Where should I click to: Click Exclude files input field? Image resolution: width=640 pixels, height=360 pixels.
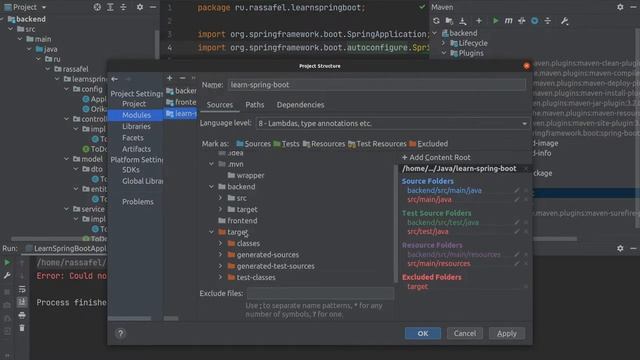pyautogui.click(x=320, y=293)
